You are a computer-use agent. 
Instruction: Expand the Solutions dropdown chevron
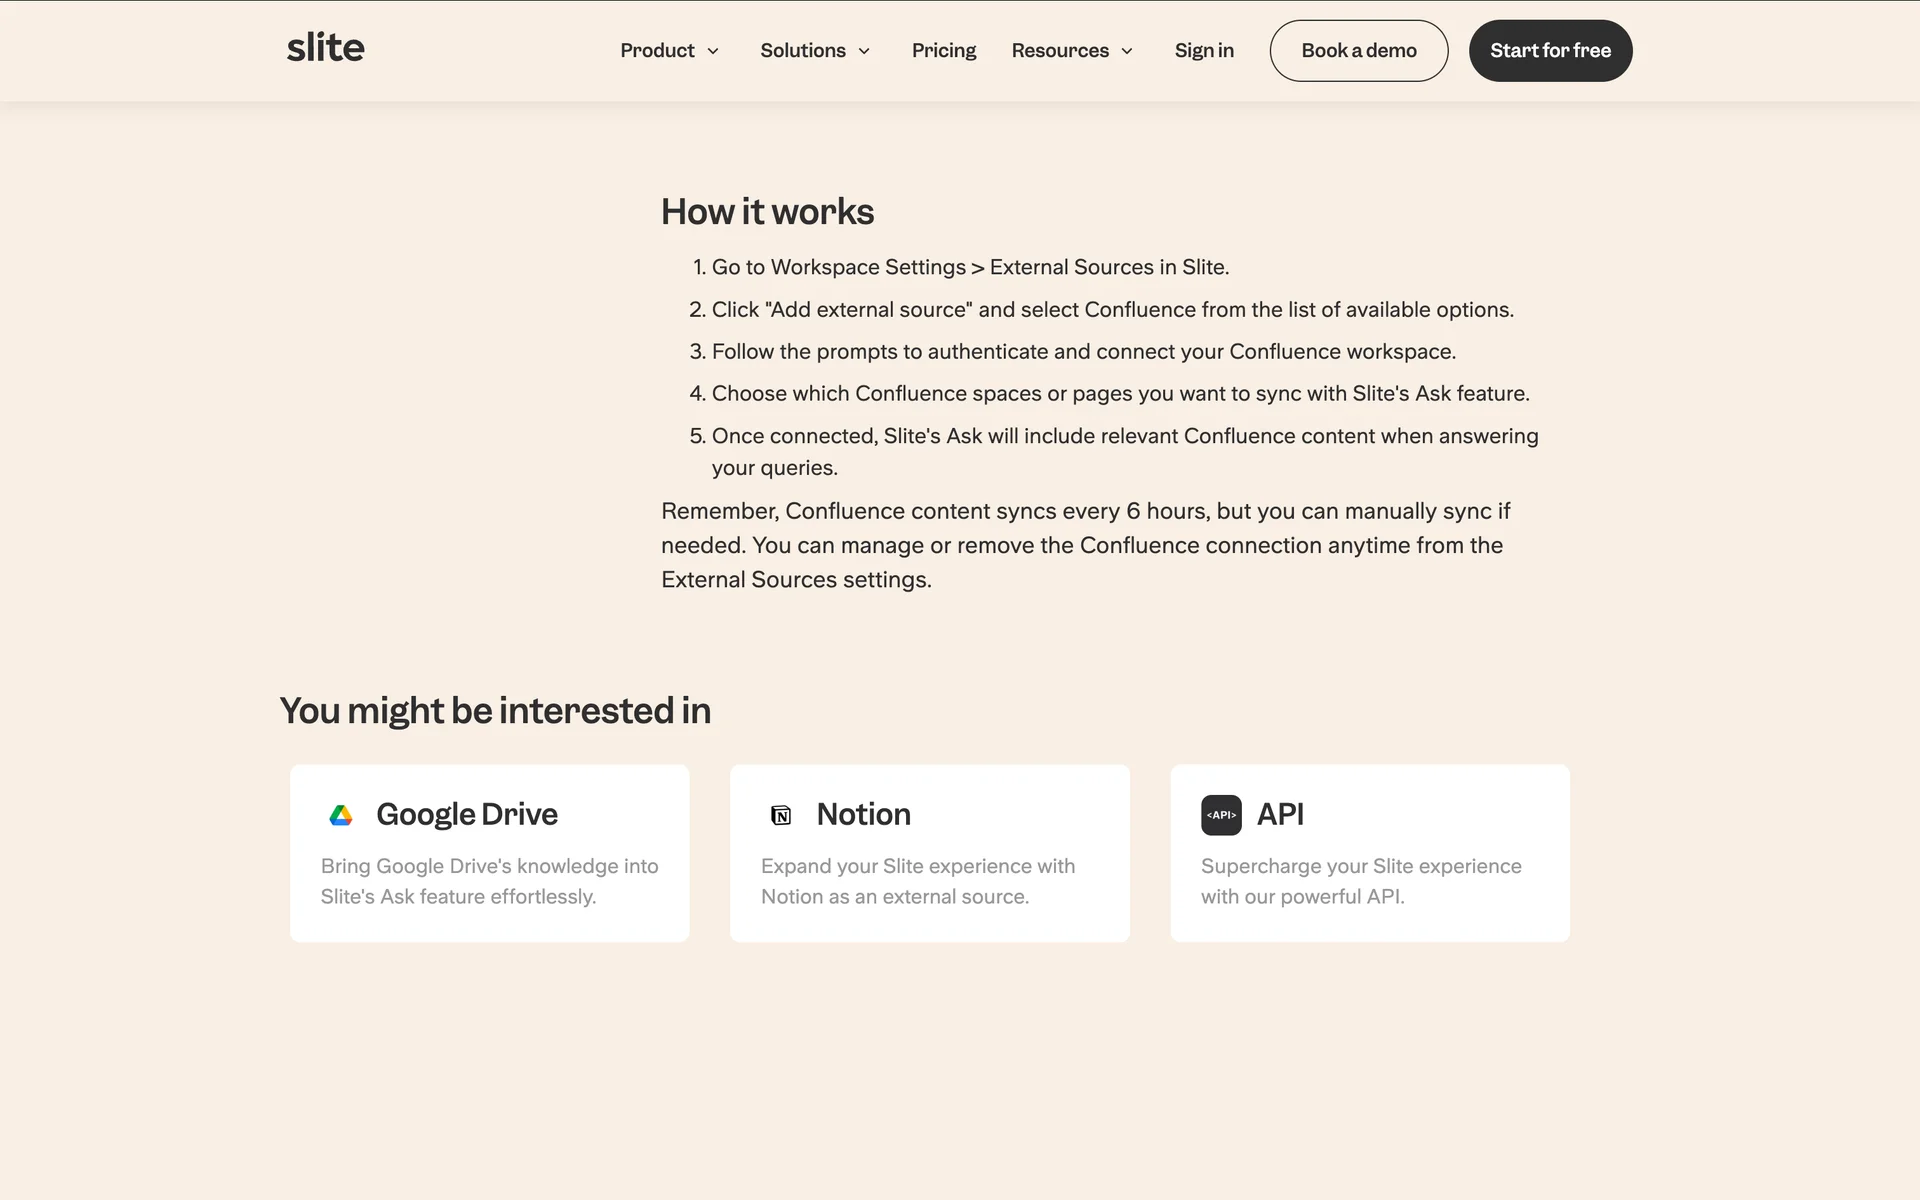[x=864, y=51]
